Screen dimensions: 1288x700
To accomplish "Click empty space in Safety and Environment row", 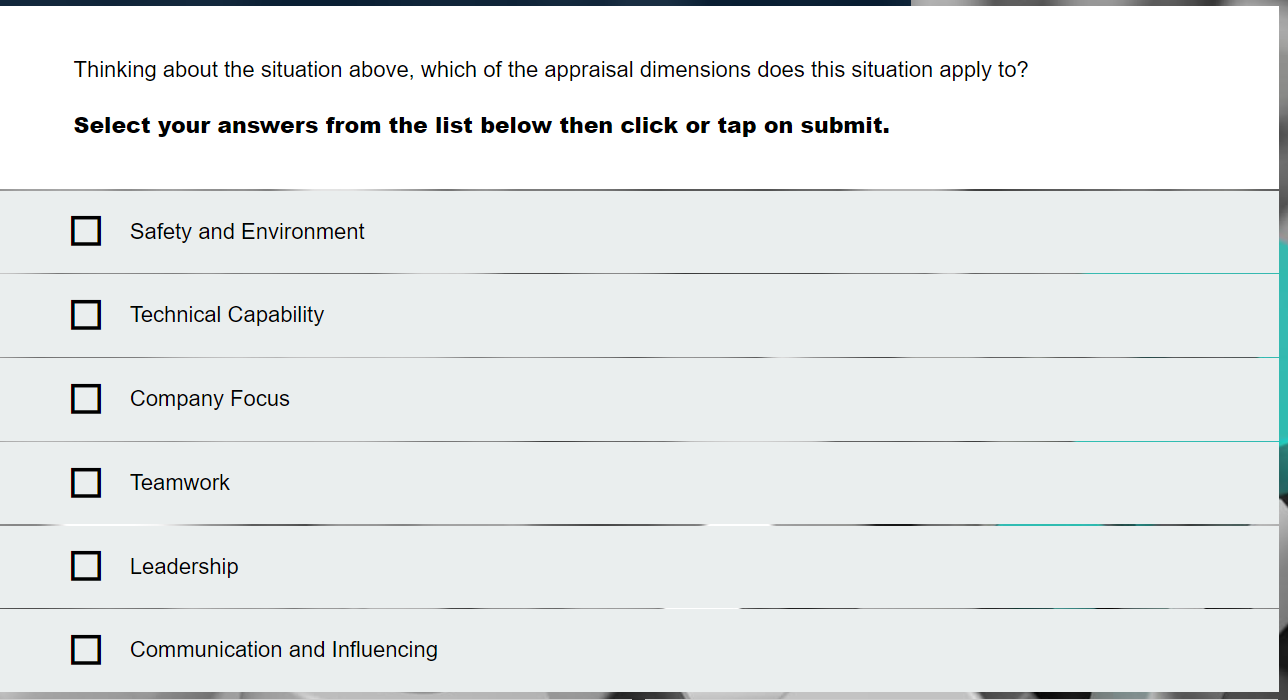I will point(750,231).
